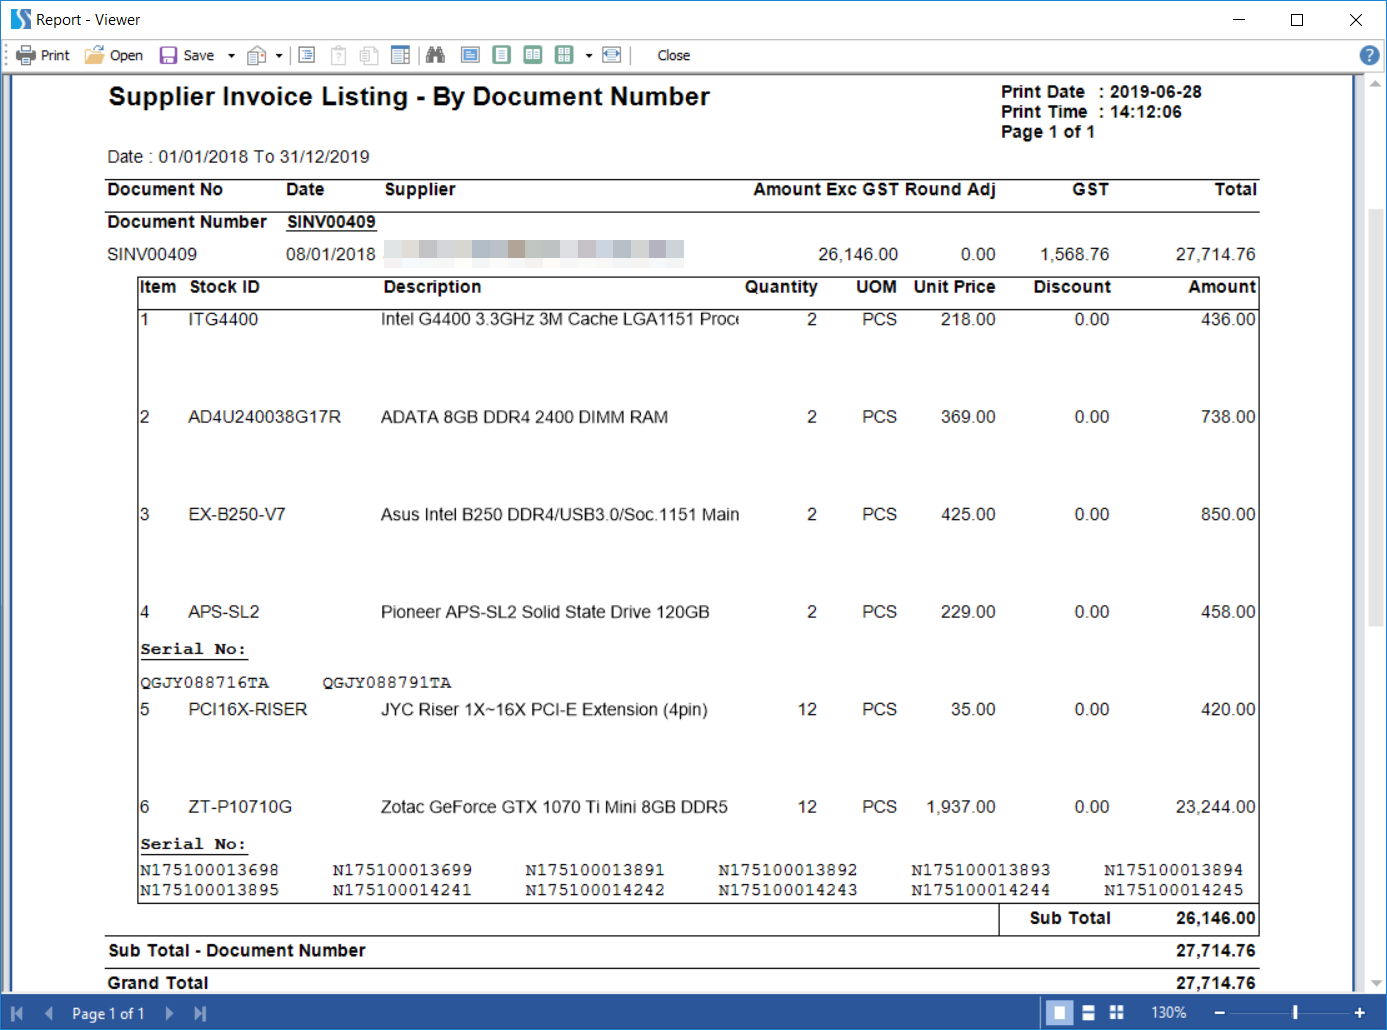Toggle the thumbnails panel icon
This screenshot has width=1387, height=1030.
click(400, 55)
